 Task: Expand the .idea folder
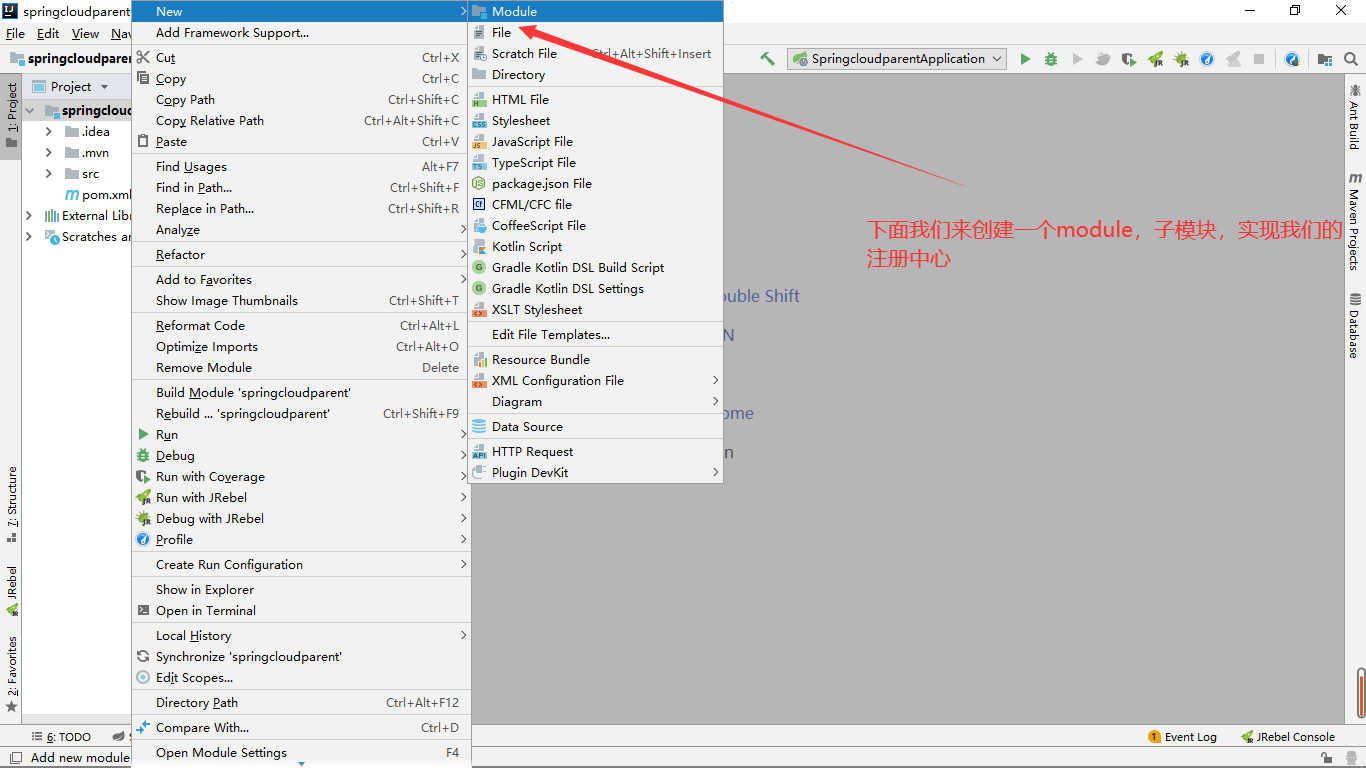(x=49, y=132)
